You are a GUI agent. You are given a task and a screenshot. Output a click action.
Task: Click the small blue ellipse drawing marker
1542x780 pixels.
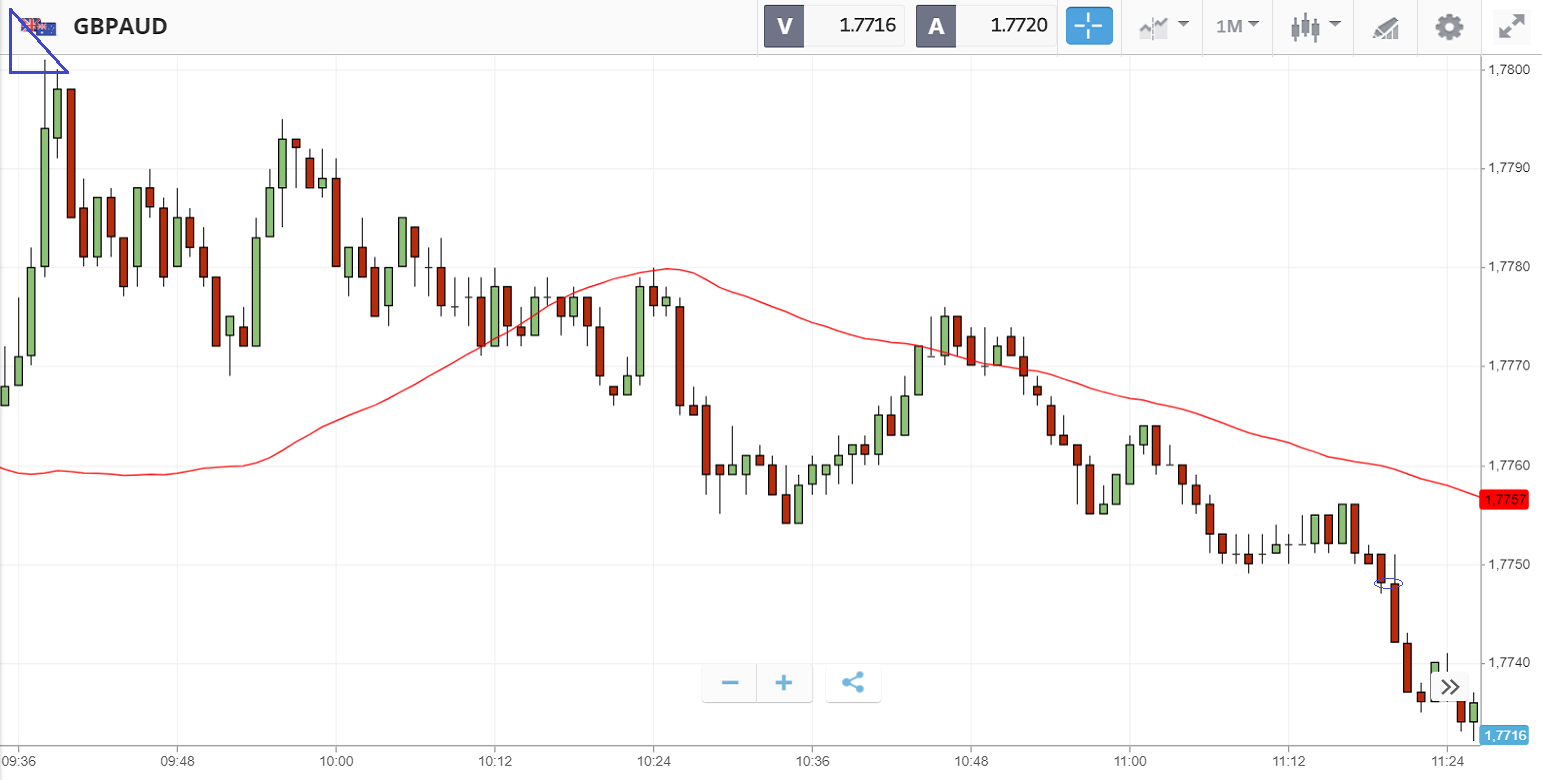click(1388, 582)
